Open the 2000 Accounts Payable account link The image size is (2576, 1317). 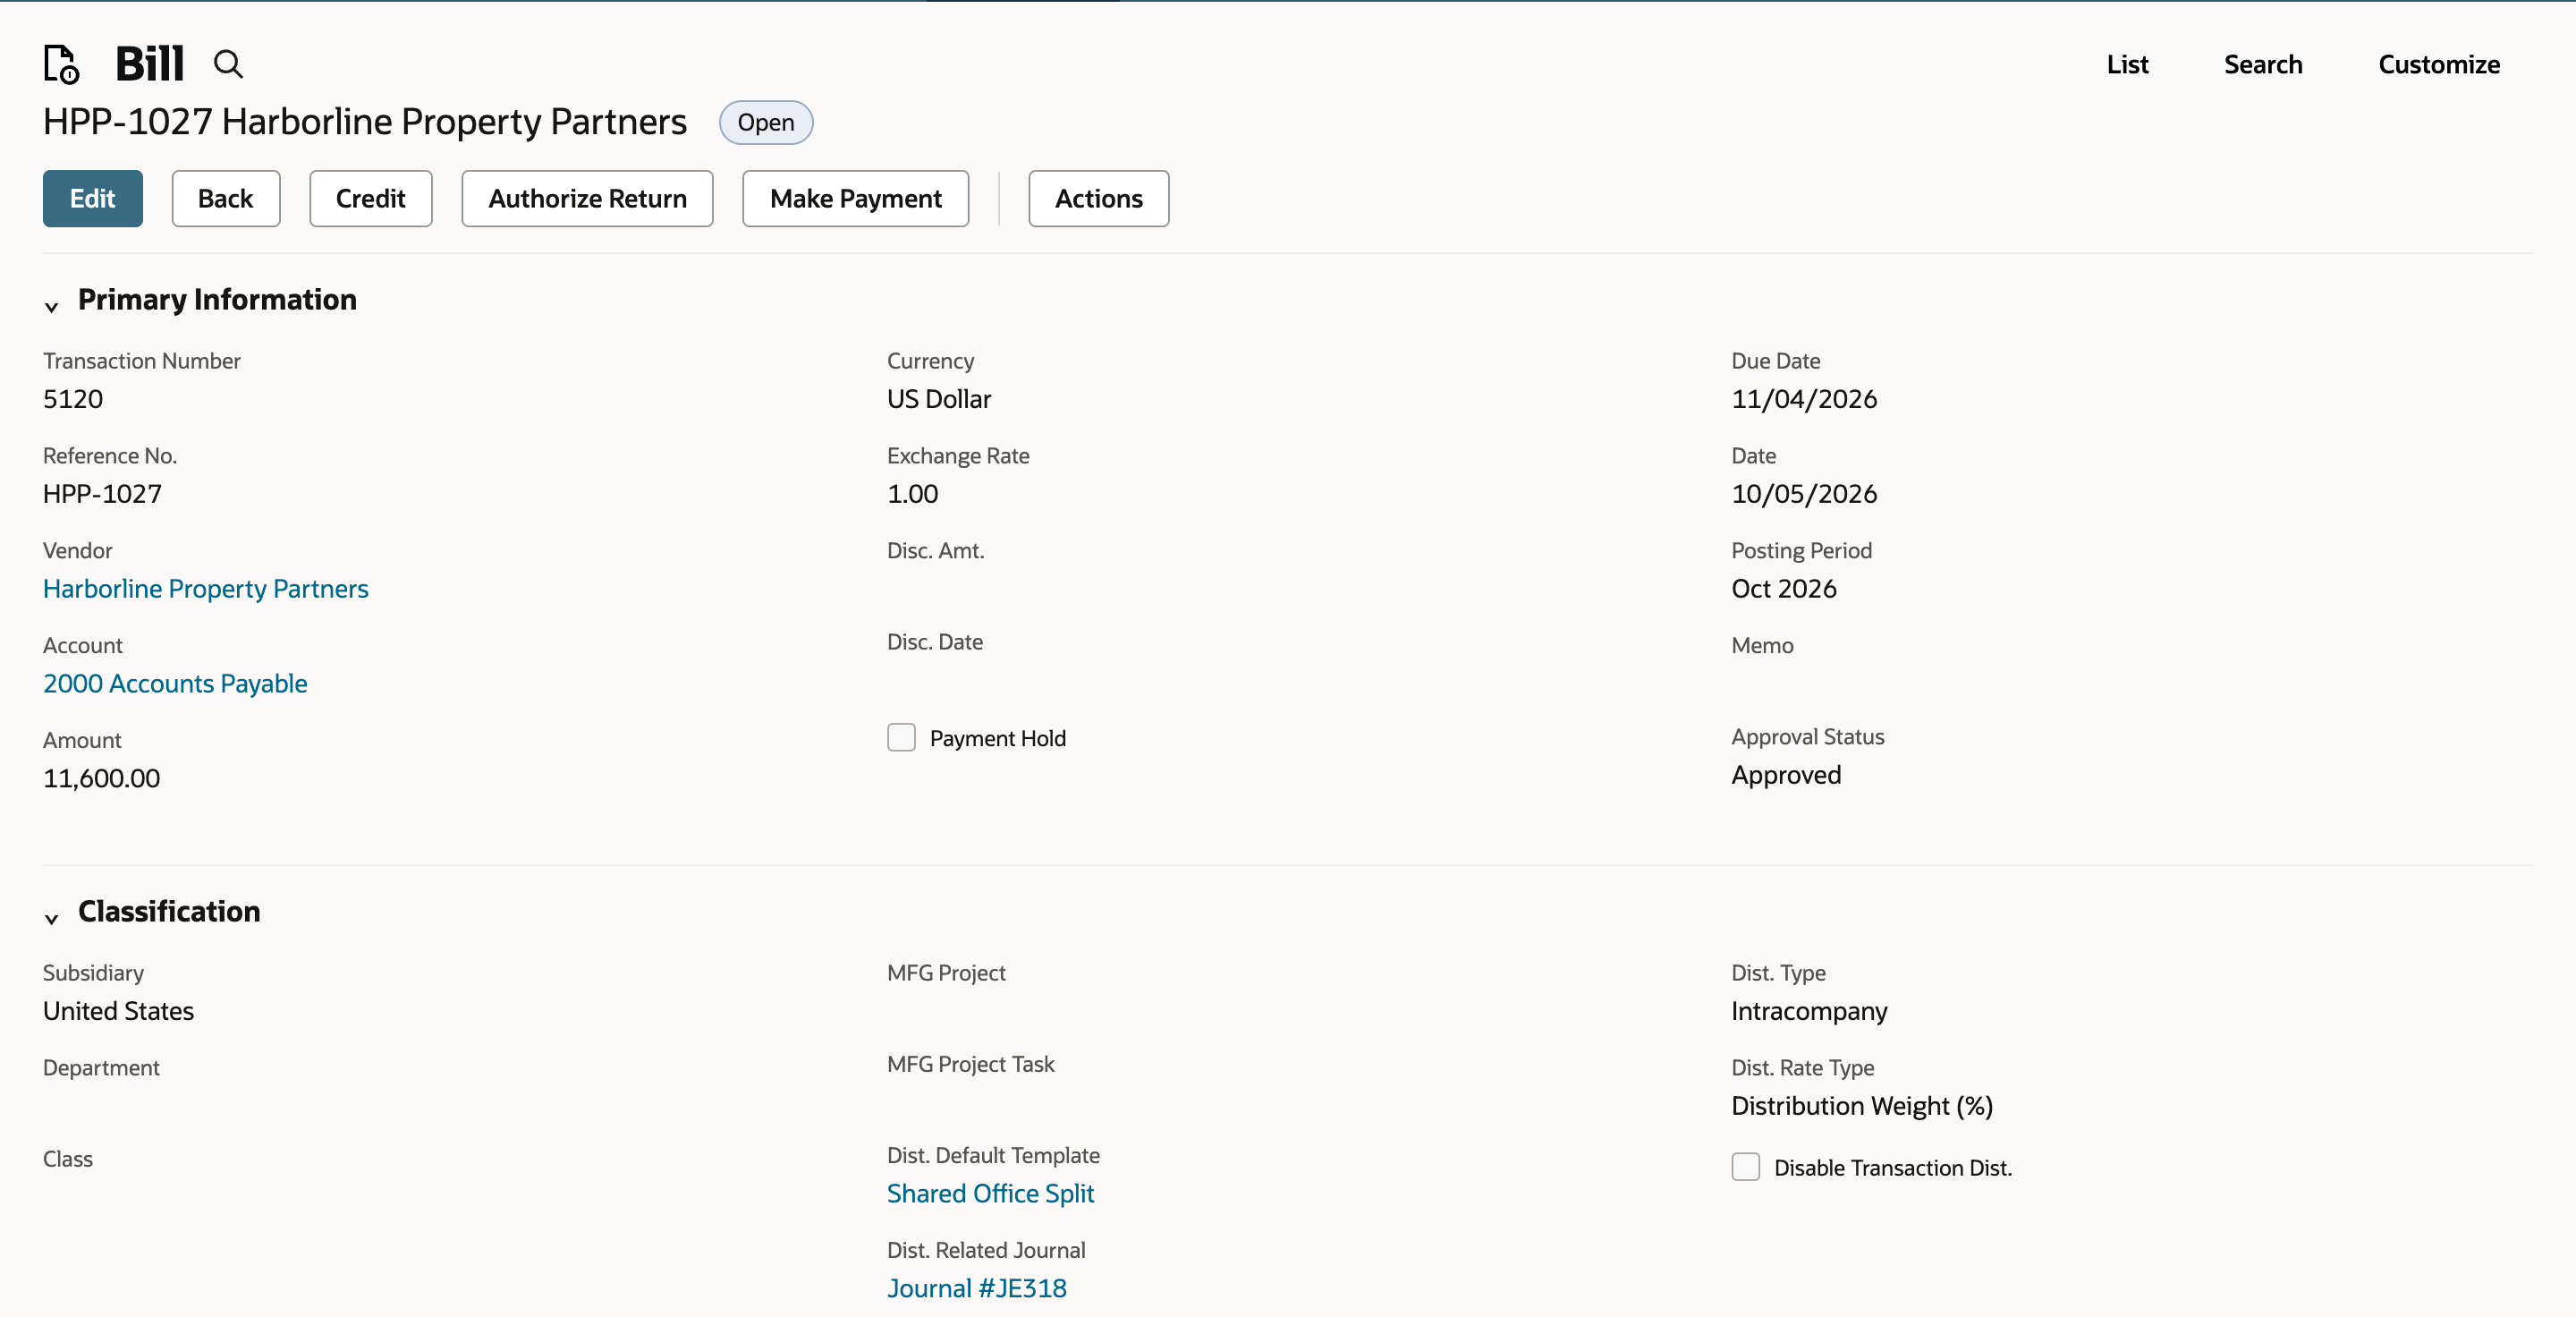[x=175, y=683]
